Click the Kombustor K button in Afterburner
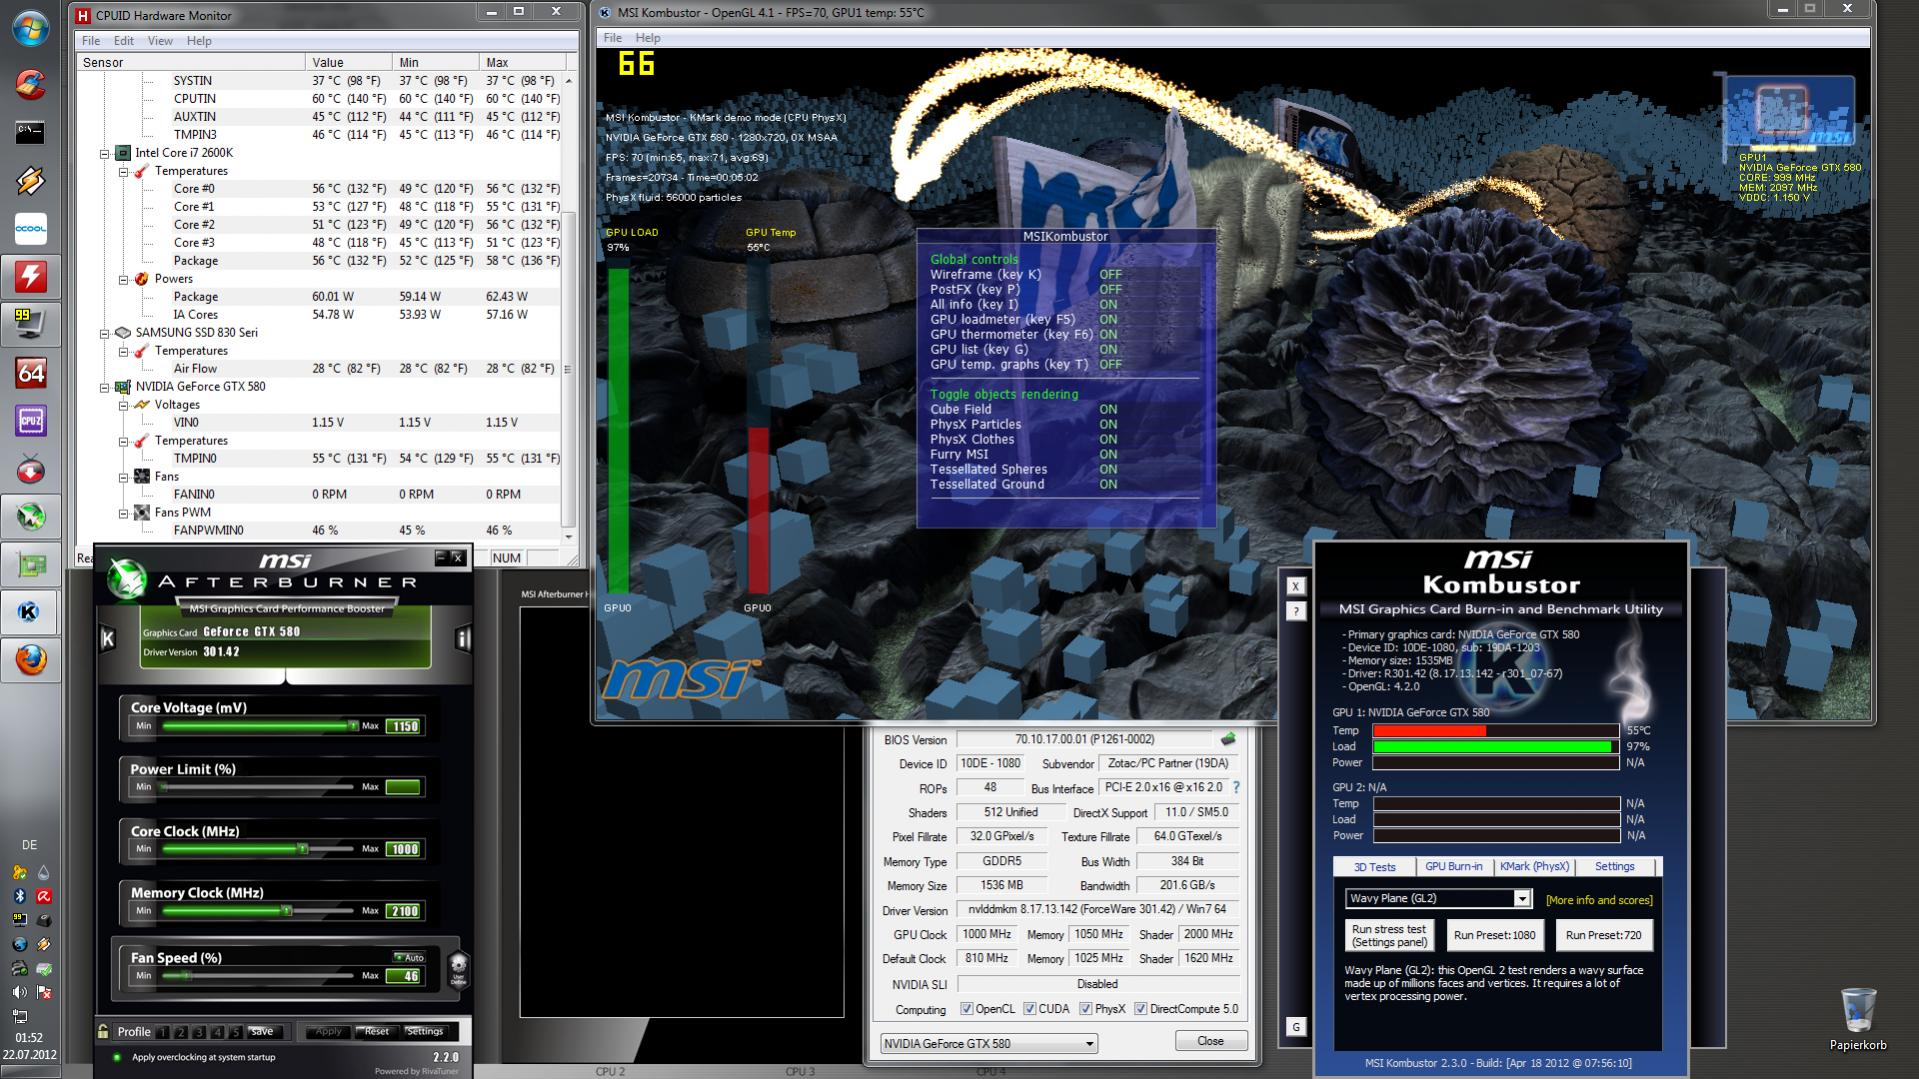The width and height of the screenshot is (1919, 1079). (108, 639)
